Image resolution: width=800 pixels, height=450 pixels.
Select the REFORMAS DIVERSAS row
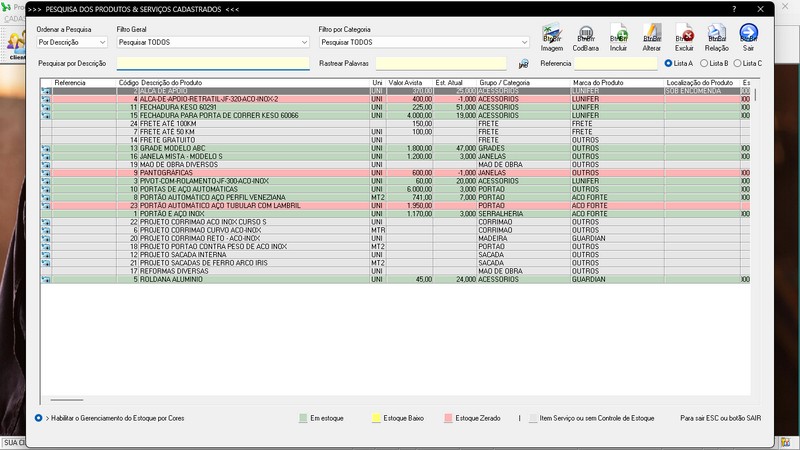point(395,271)
